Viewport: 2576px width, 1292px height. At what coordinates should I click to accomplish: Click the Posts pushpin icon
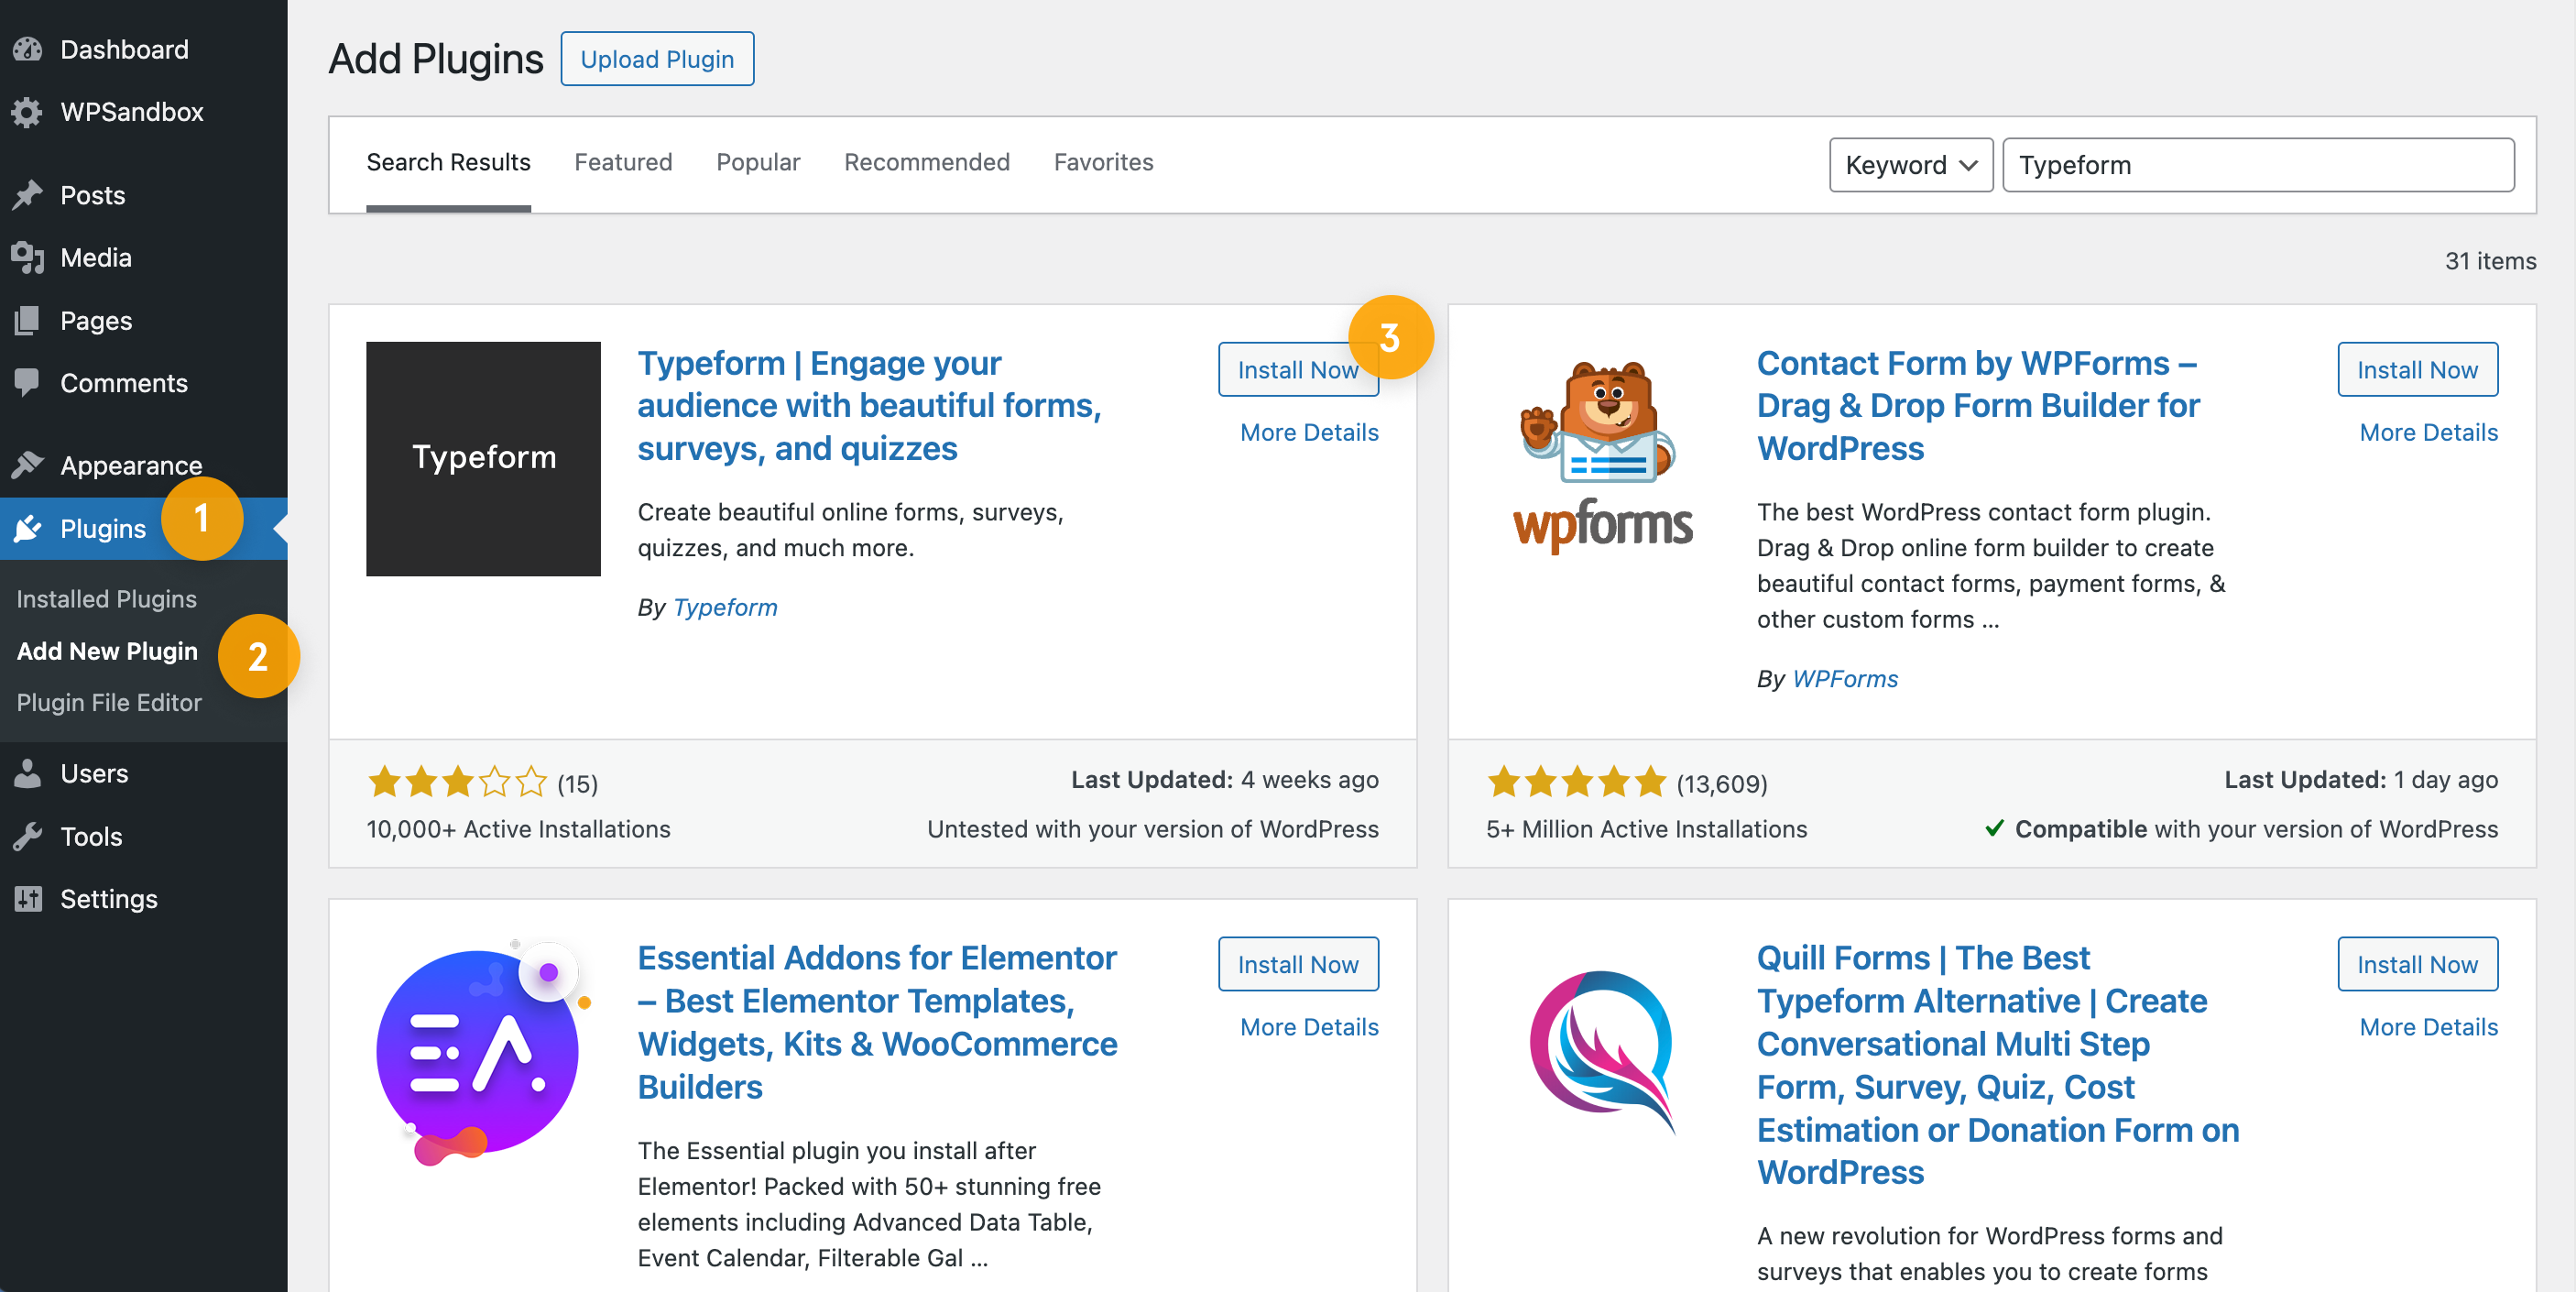click(28, 195)
